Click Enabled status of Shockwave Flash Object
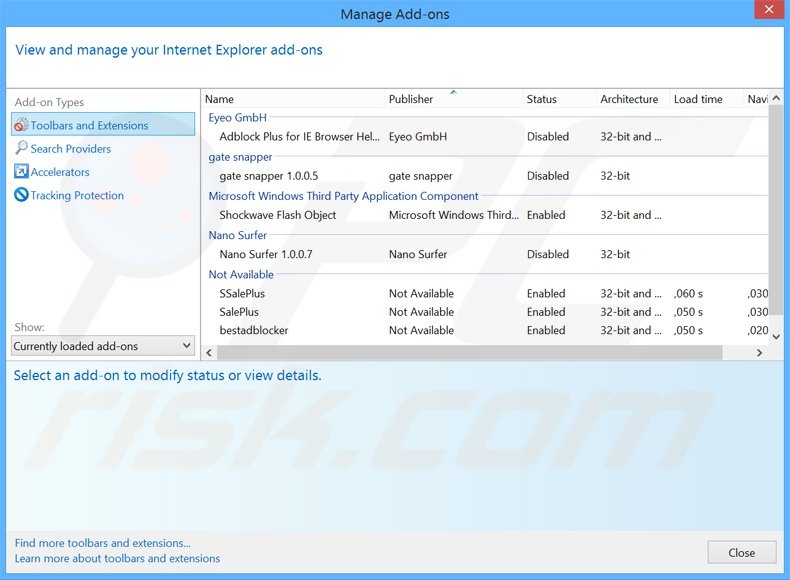This screenshot has height=580, width=790. click(x=546, y=215)
